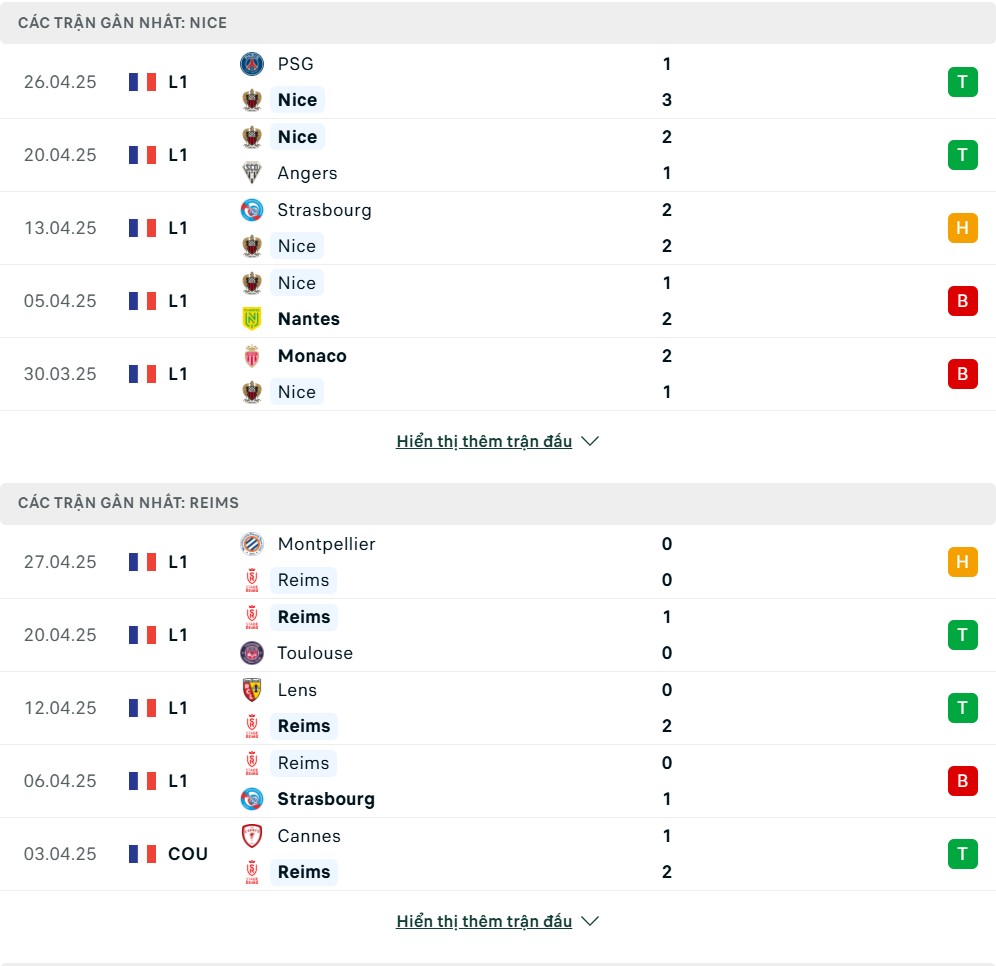Click the Monaco club crest

[x=252, y=356]
